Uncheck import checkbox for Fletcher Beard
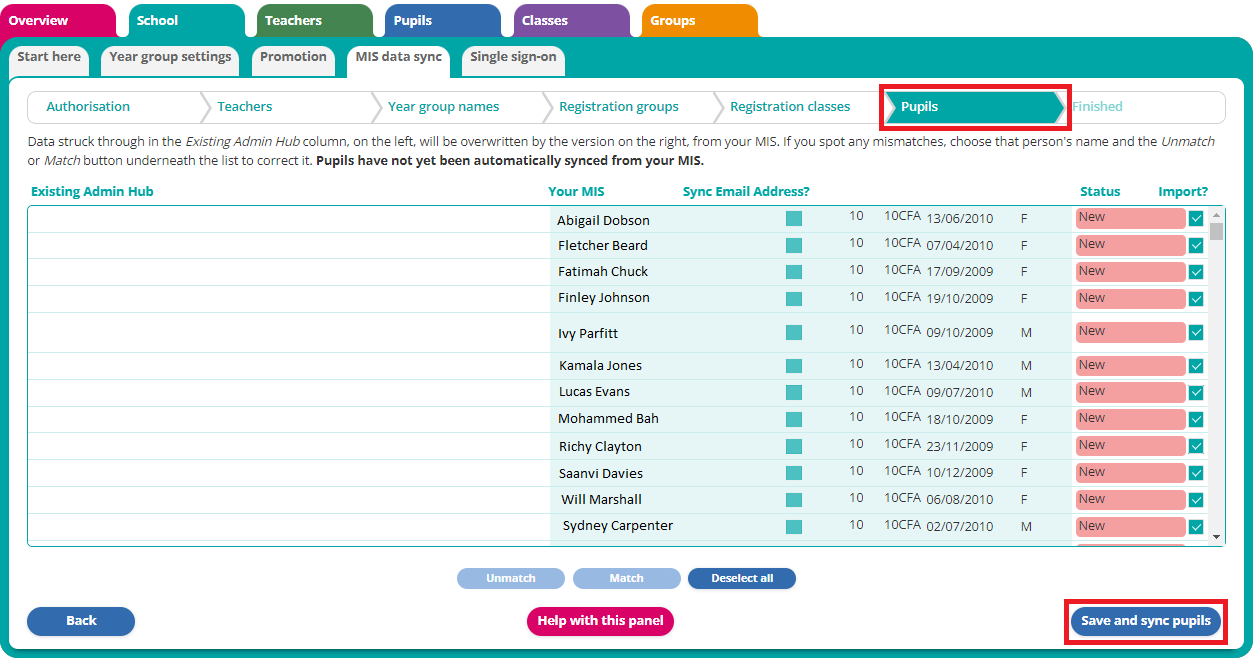The width and height of the screenshot is (1256, 665). (x=1196, y=246)
